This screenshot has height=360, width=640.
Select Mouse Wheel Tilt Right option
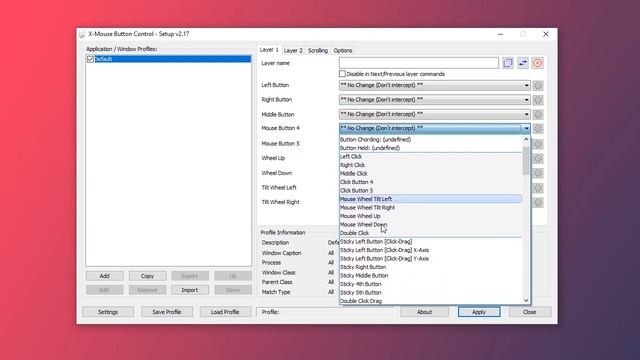431,208
